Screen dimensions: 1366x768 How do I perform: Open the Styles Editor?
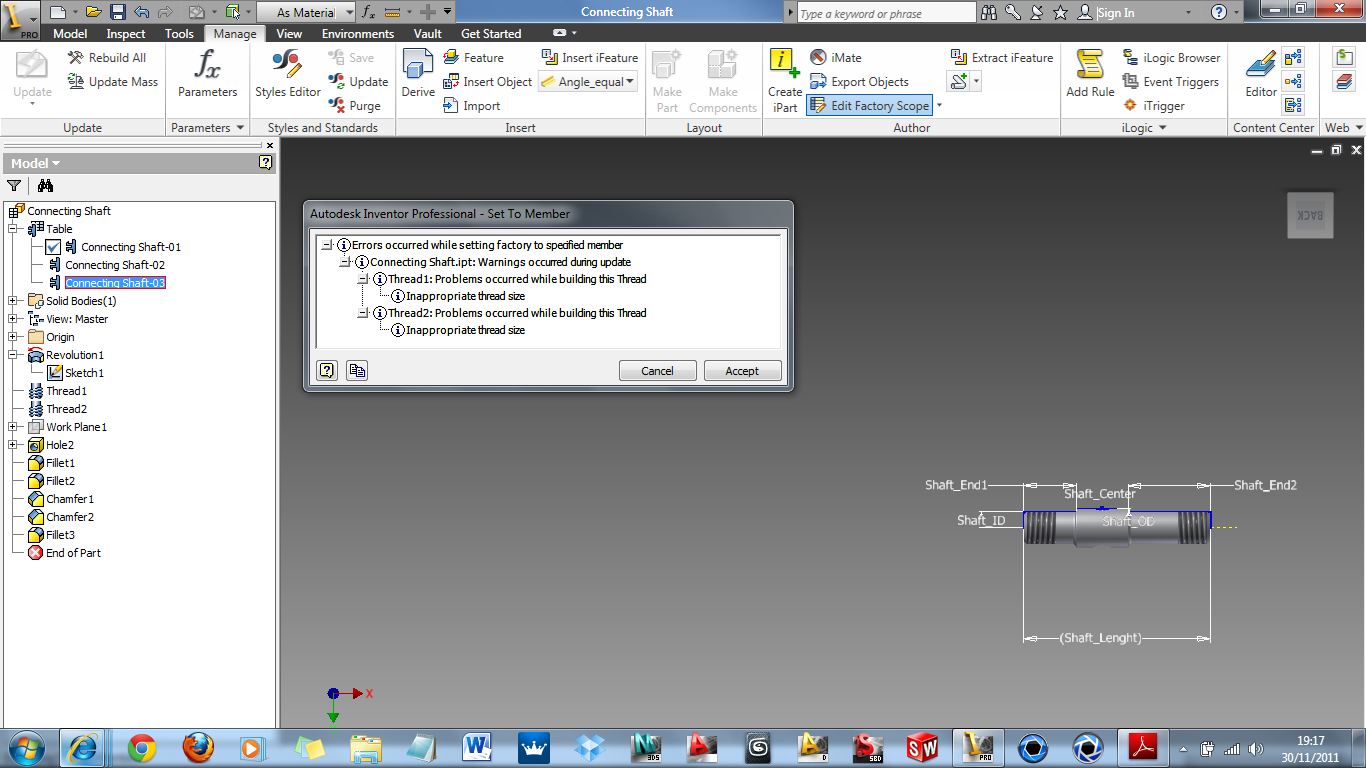click(288, 76)
